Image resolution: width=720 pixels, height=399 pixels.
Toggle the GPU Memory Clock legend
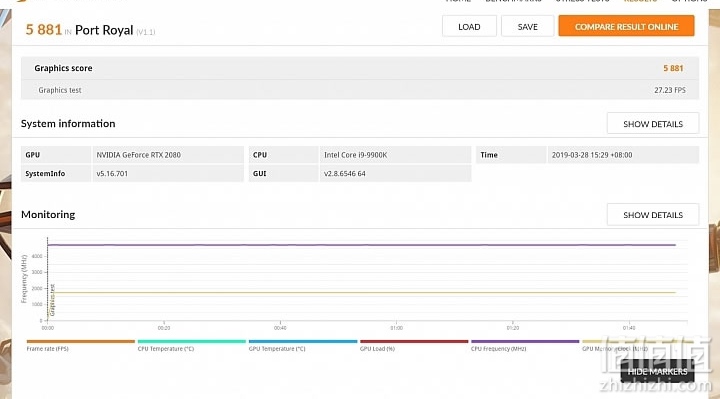pos(636,345)
